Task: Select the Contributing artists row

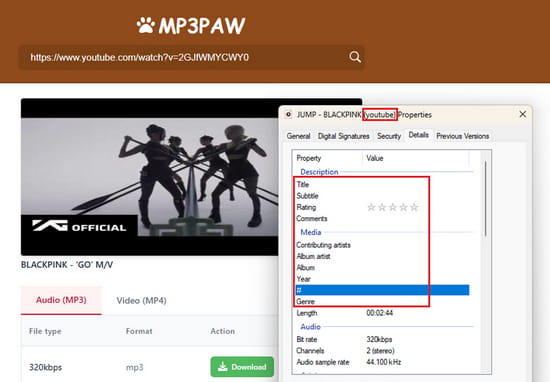Action: pyautogui.click(x=382, y=245)
